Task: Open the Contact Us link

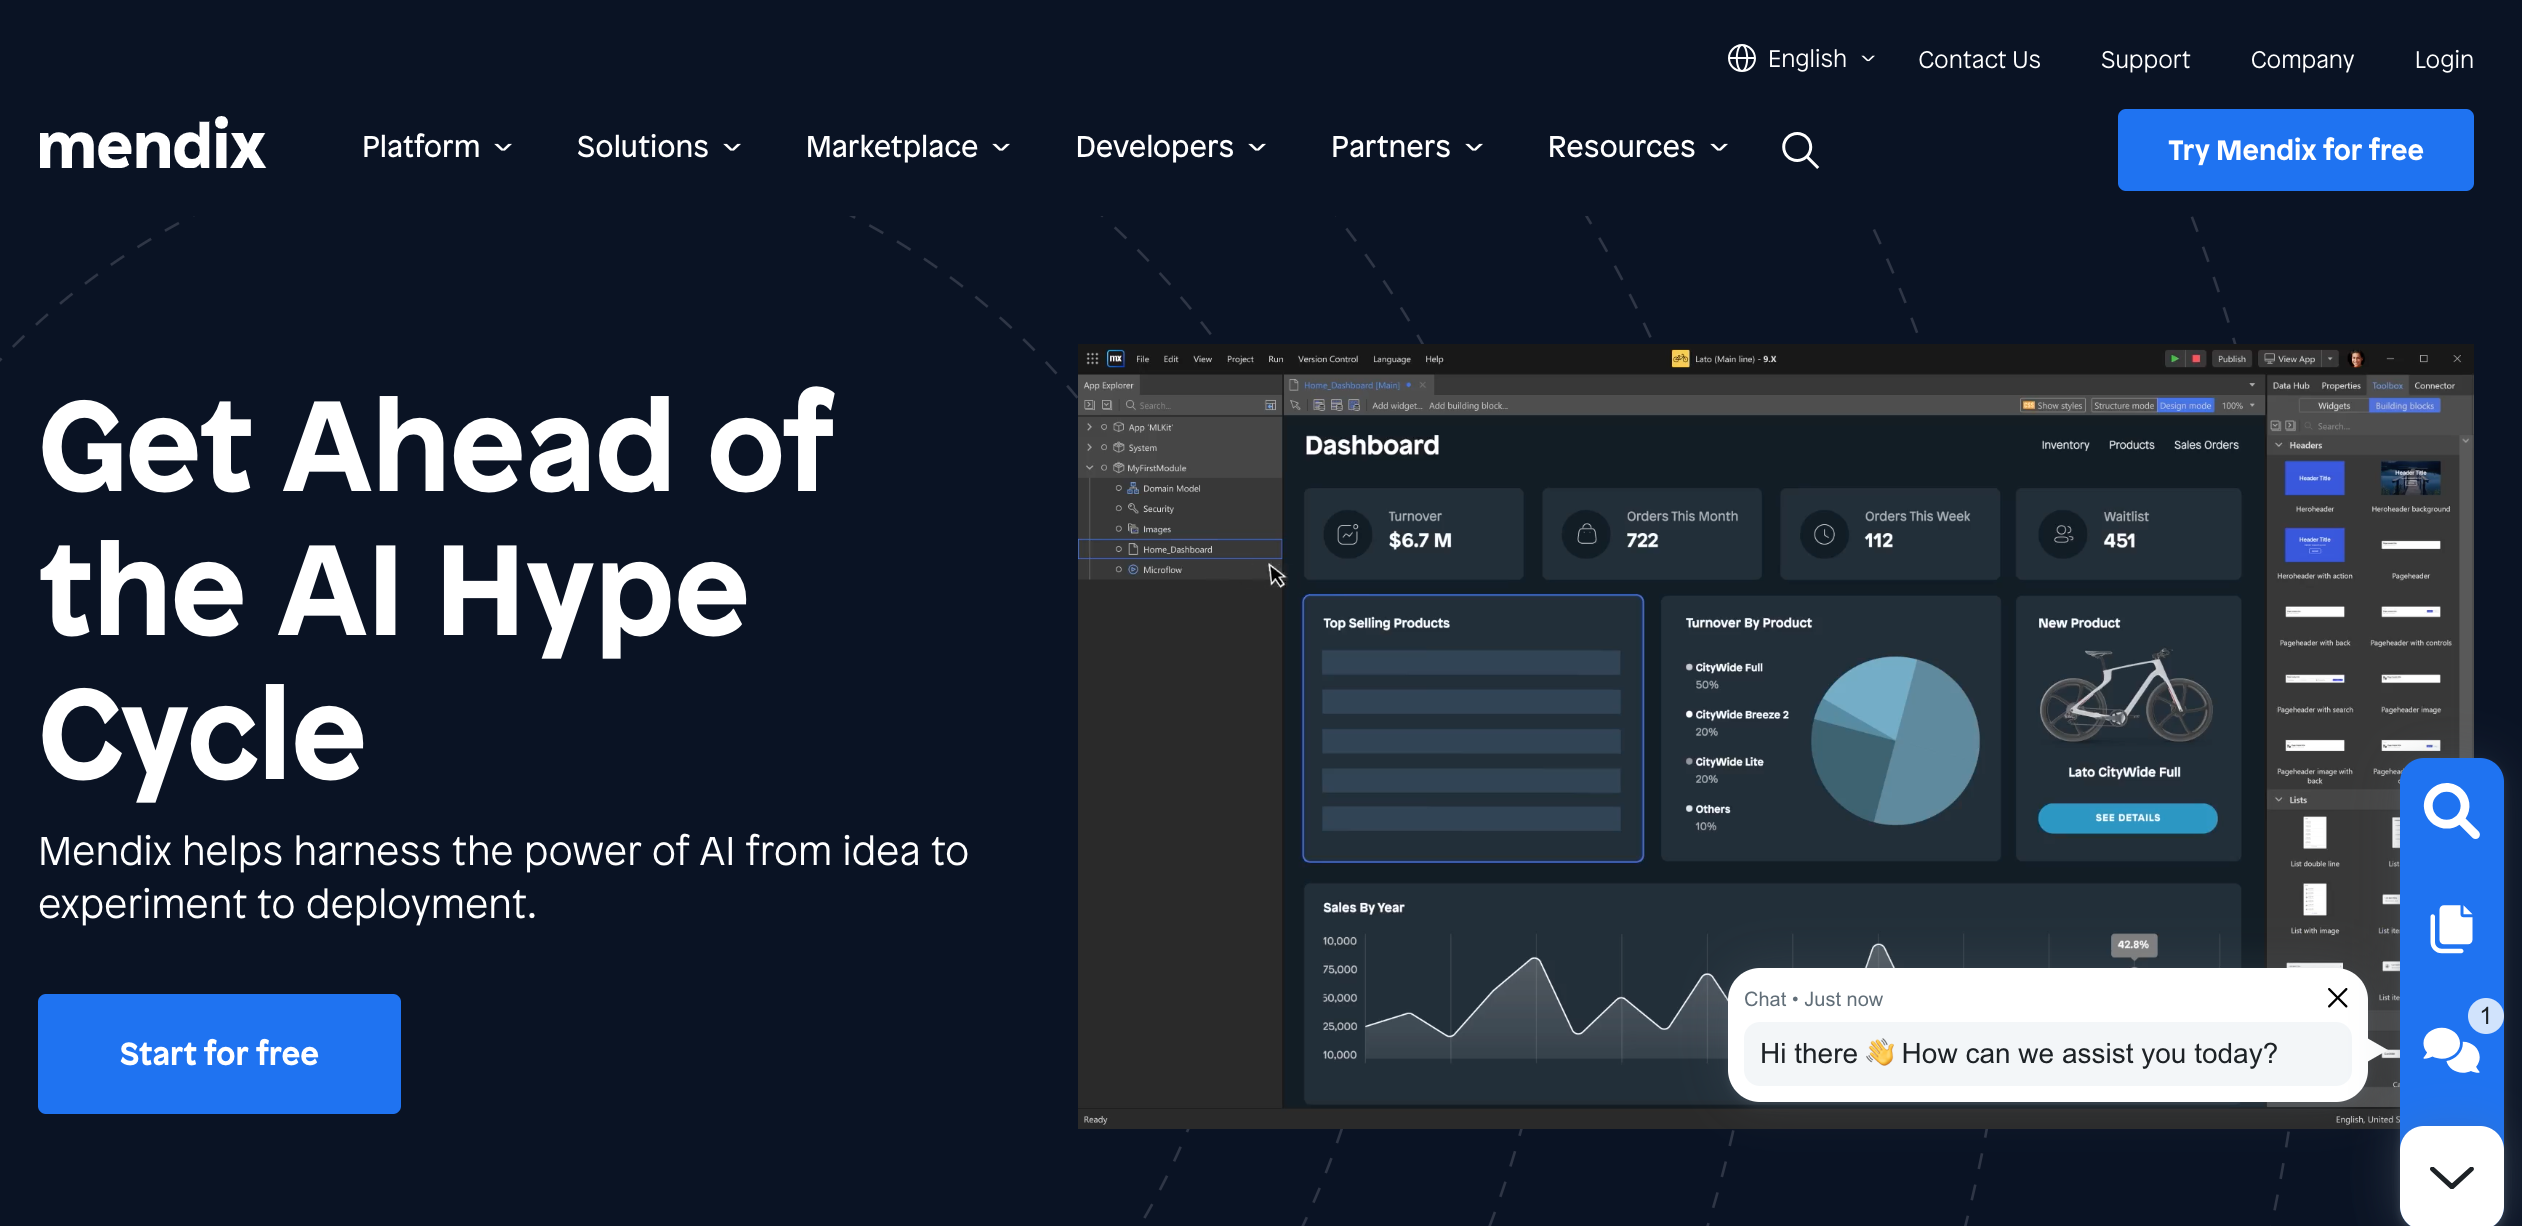Action: [1979, 60]
